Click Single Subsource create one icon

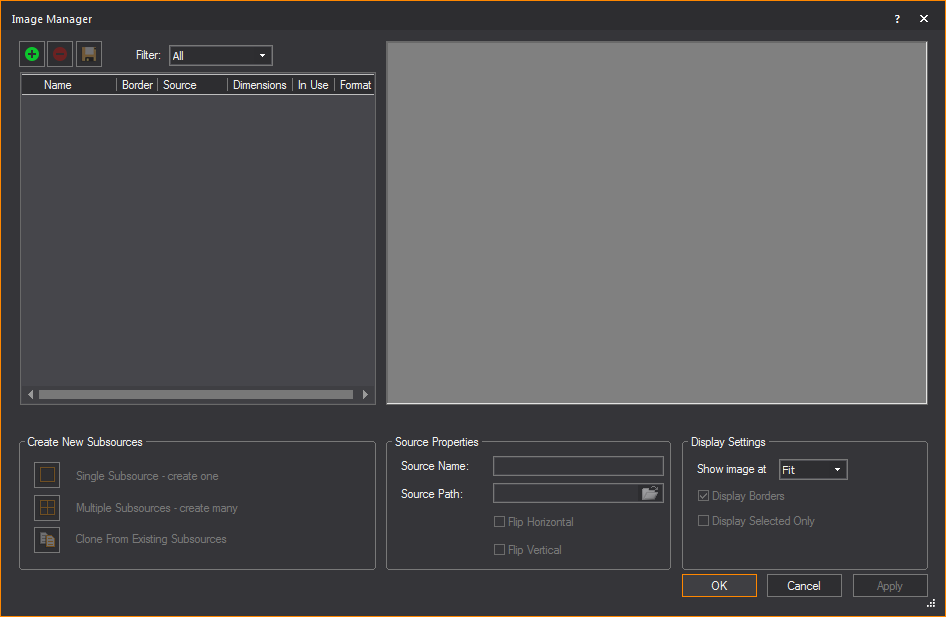[47, 476]
